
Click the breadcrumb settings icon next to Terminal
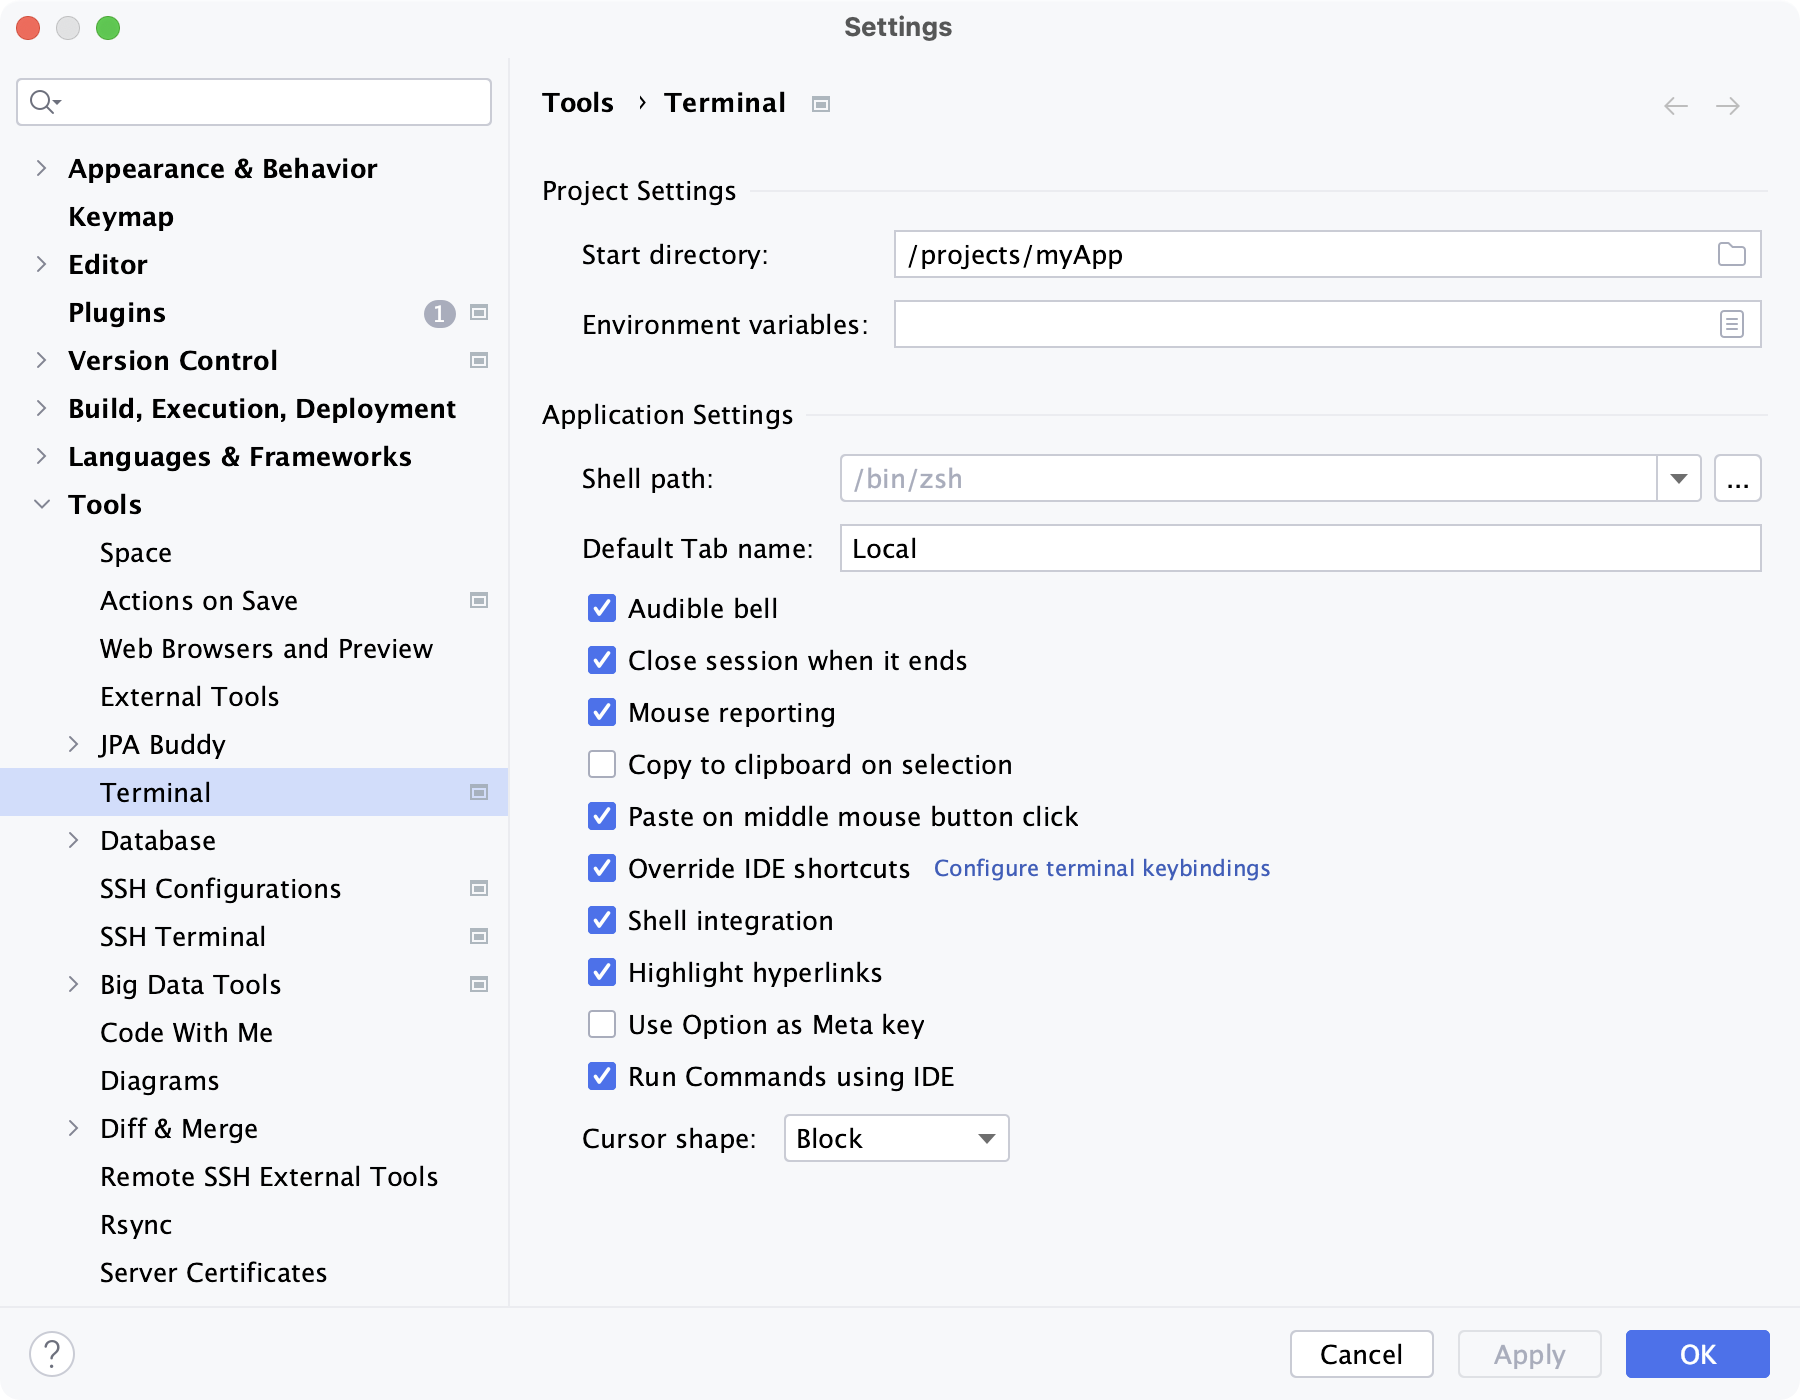pos(820,103)
